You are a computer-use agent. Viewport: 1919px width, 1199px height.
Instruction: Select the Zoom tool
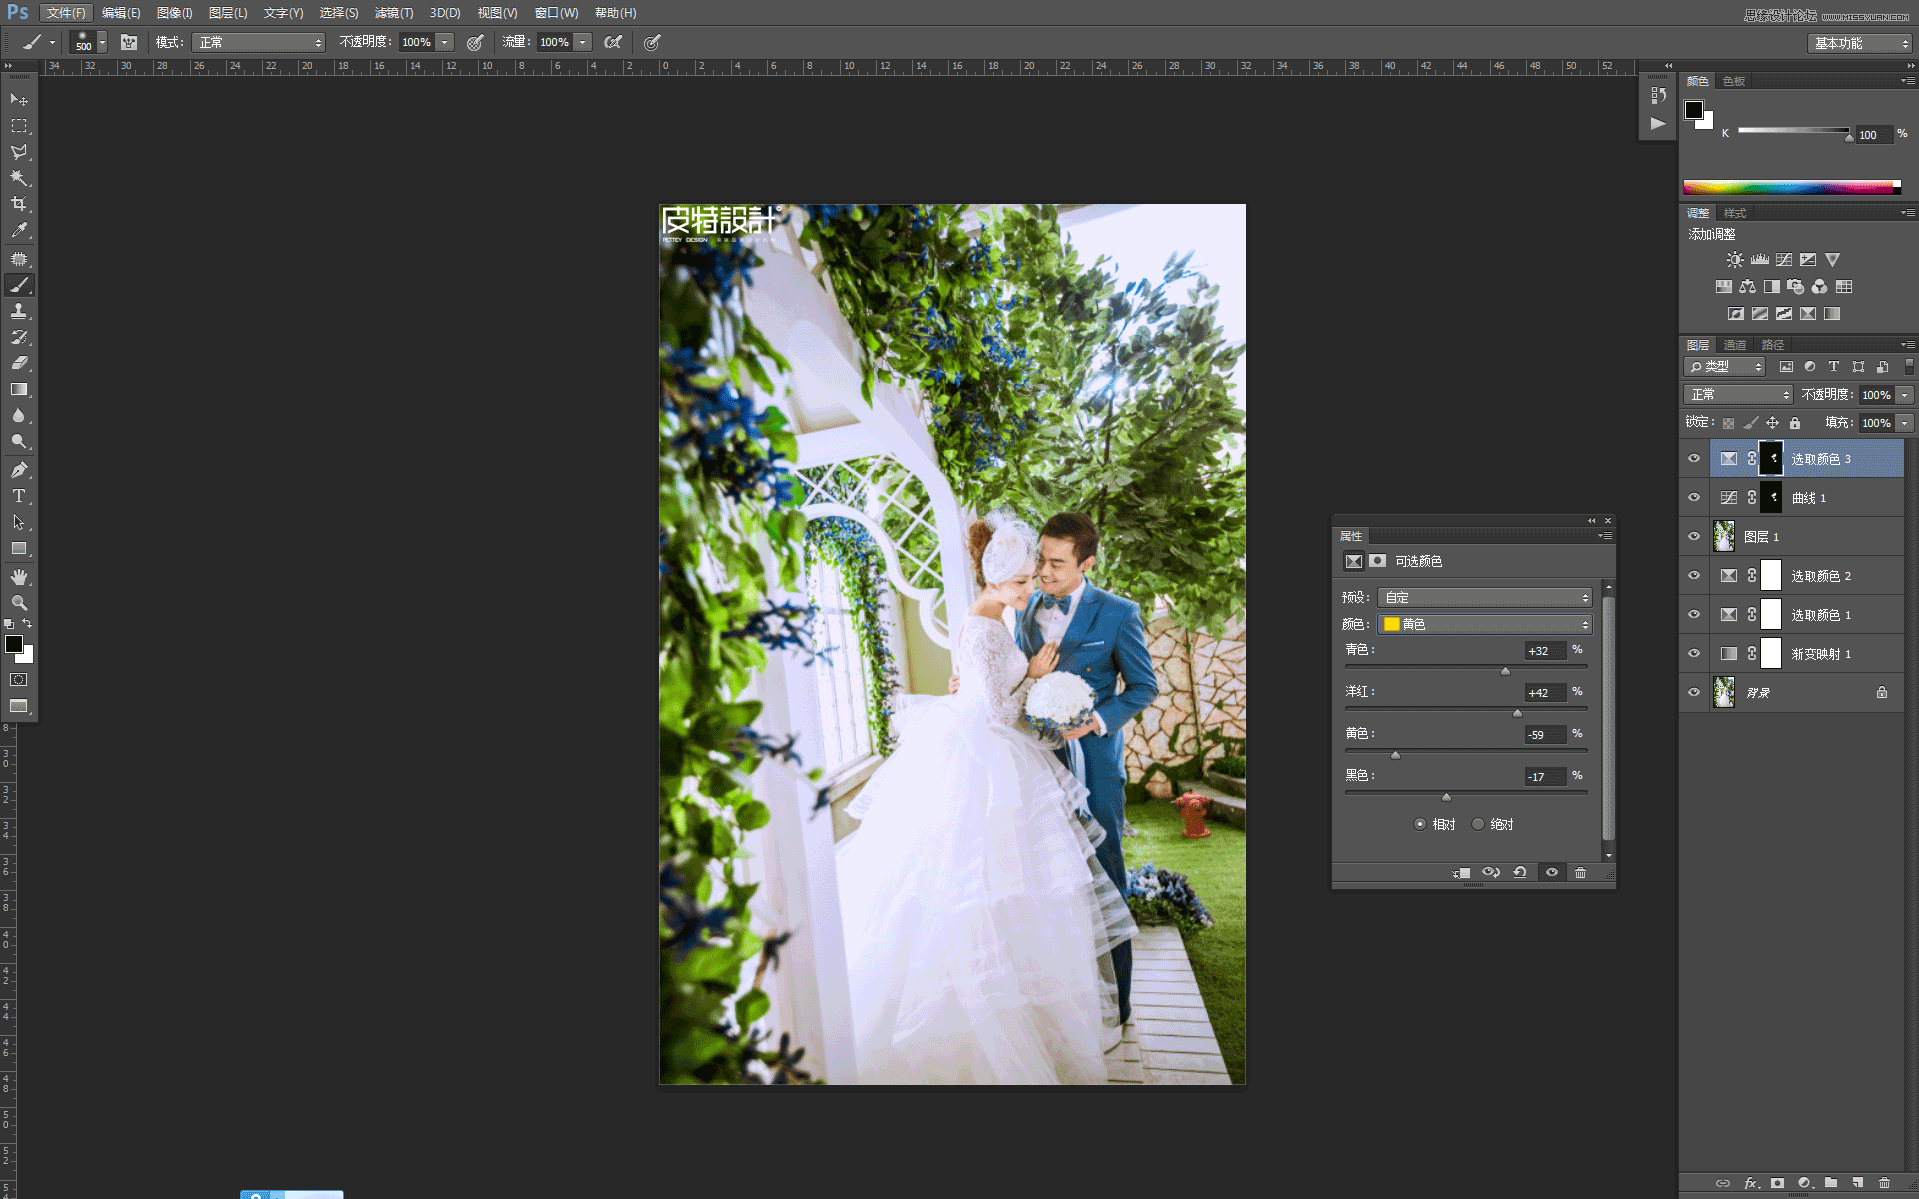tap(20, 603)
